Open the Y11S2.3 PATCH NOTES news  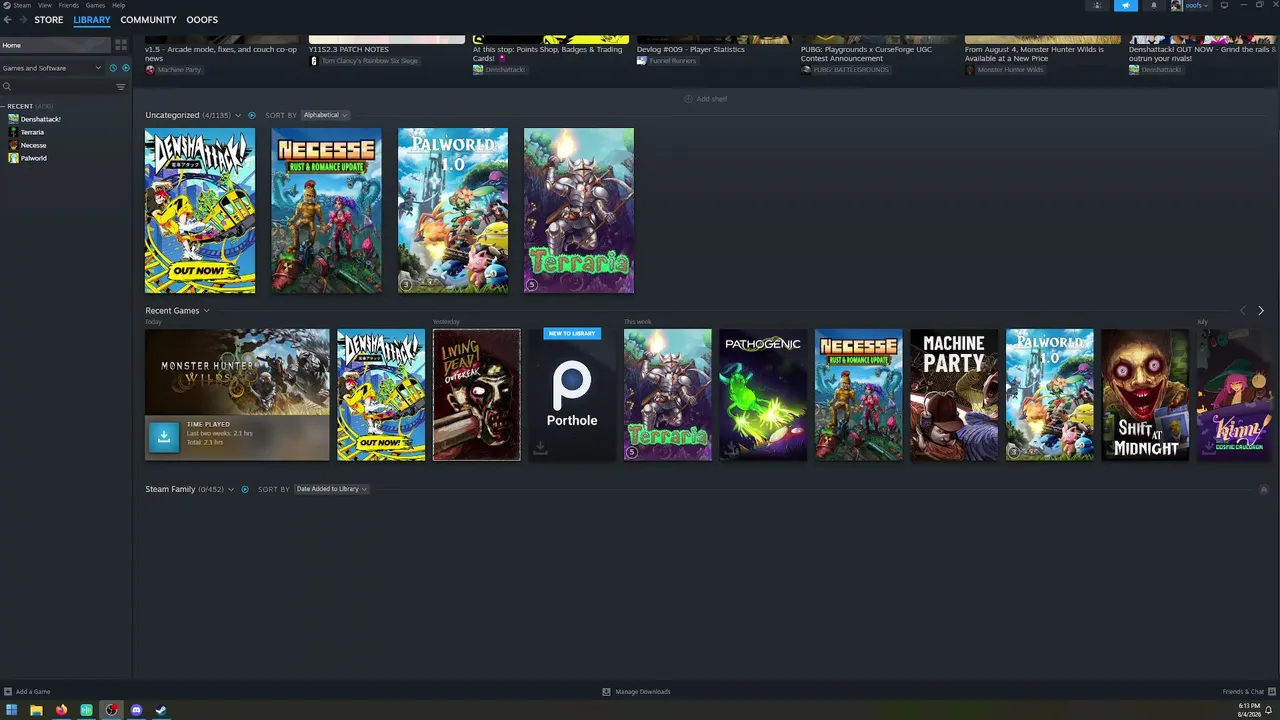pos(349,49)
